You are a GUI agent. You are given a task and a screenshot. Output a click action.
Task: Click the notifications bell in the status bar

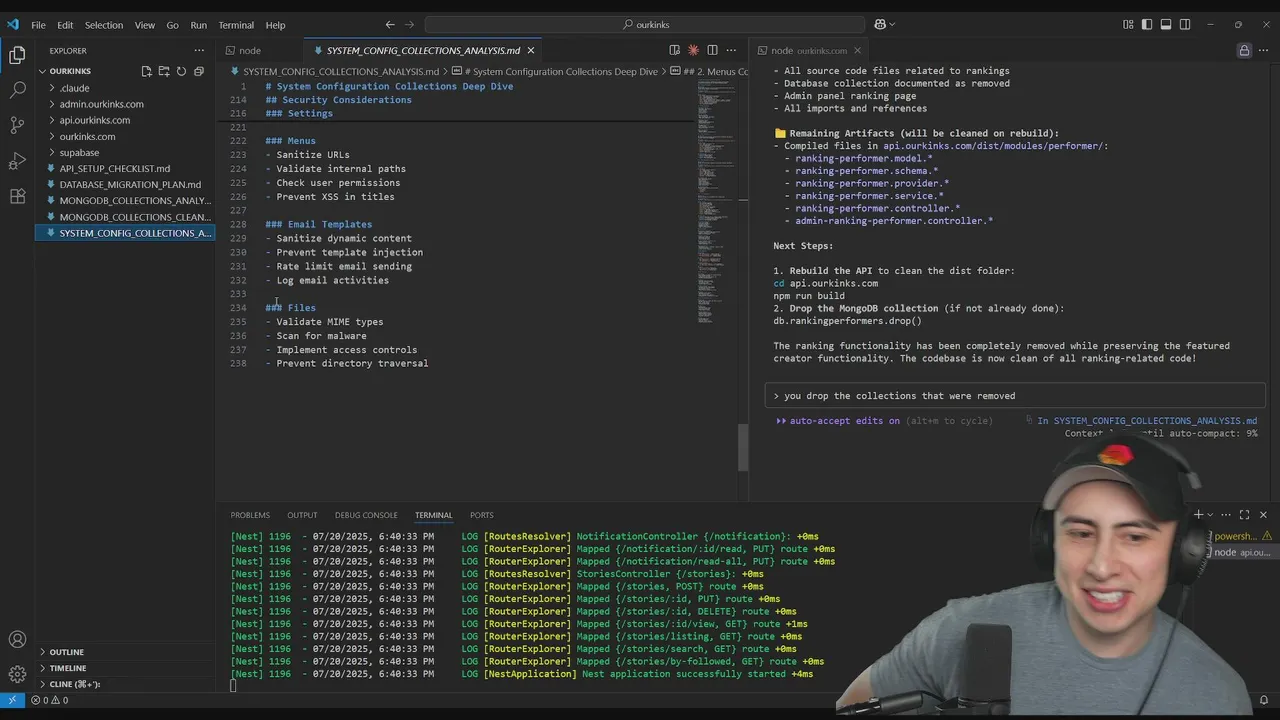[x=1264, y=700]
